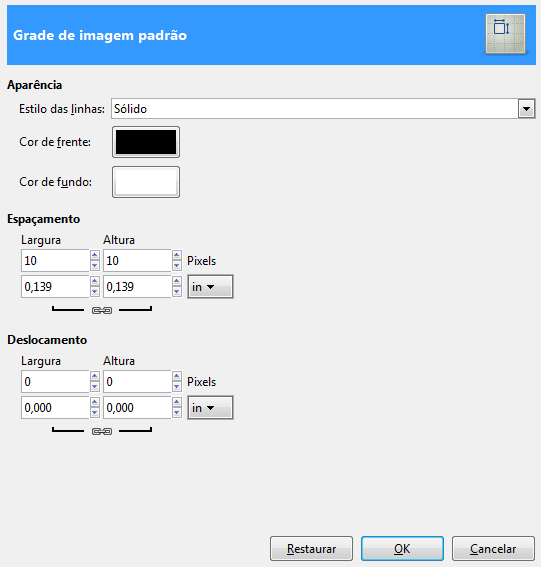
Task: Click the Estilo das linhas dropdown arrow
Action: point(526,108)
